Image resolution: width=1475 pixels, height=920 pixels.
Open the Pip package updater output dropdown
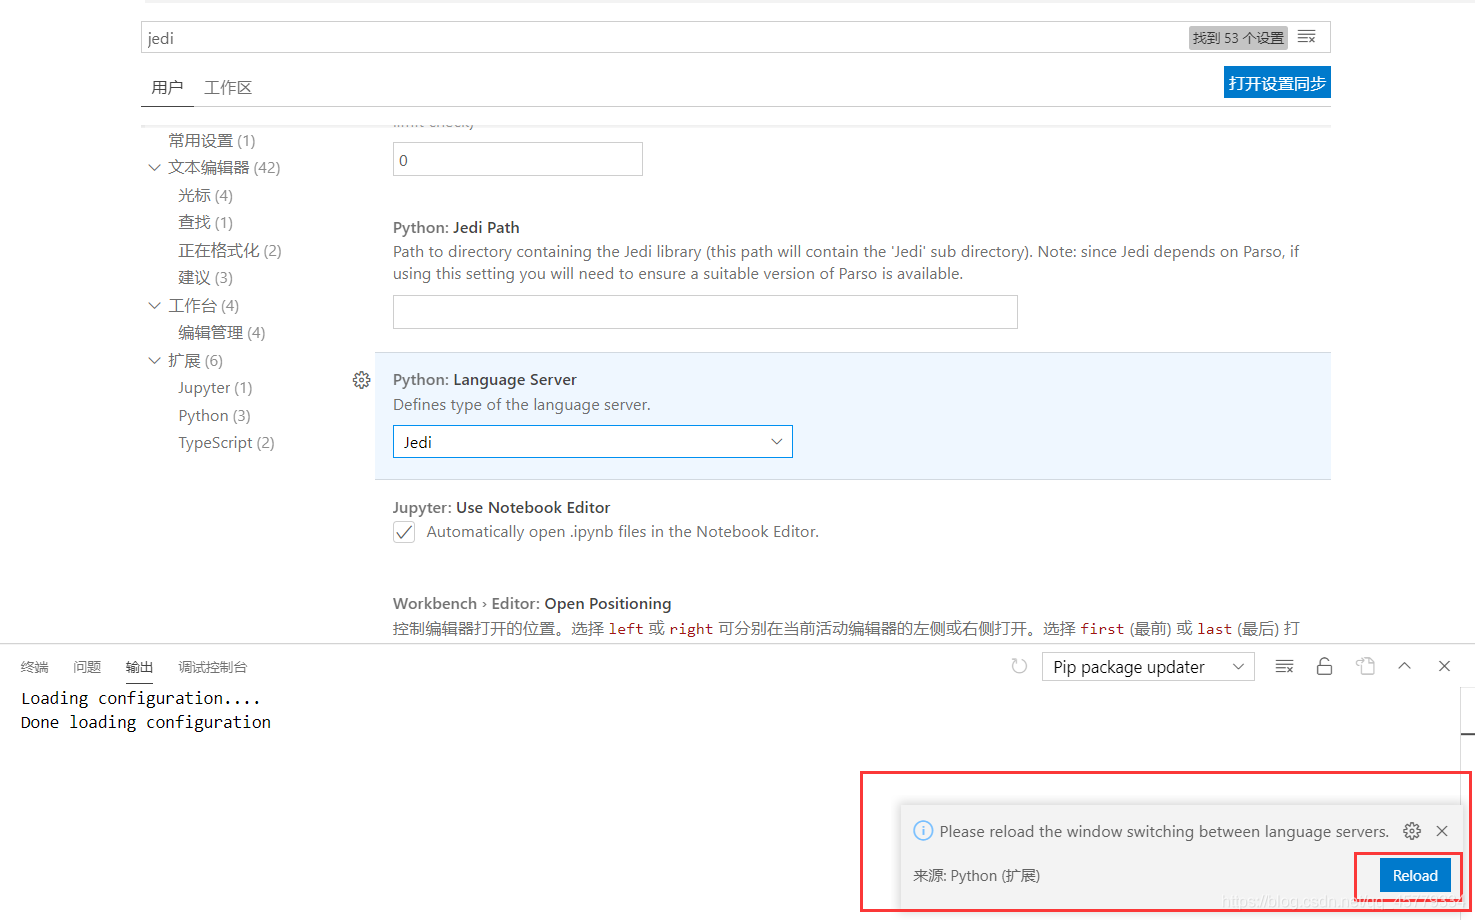(1148, 667)
